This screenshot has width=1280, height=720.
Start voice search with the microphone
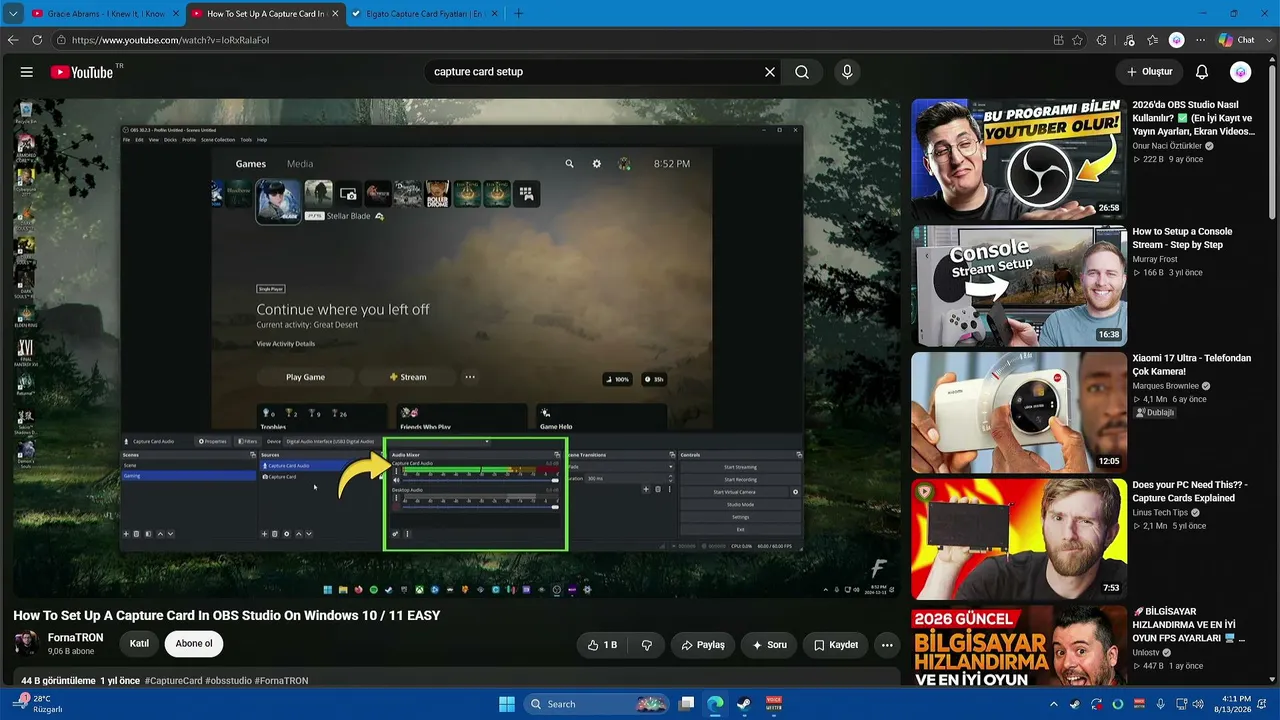(847, 72)
